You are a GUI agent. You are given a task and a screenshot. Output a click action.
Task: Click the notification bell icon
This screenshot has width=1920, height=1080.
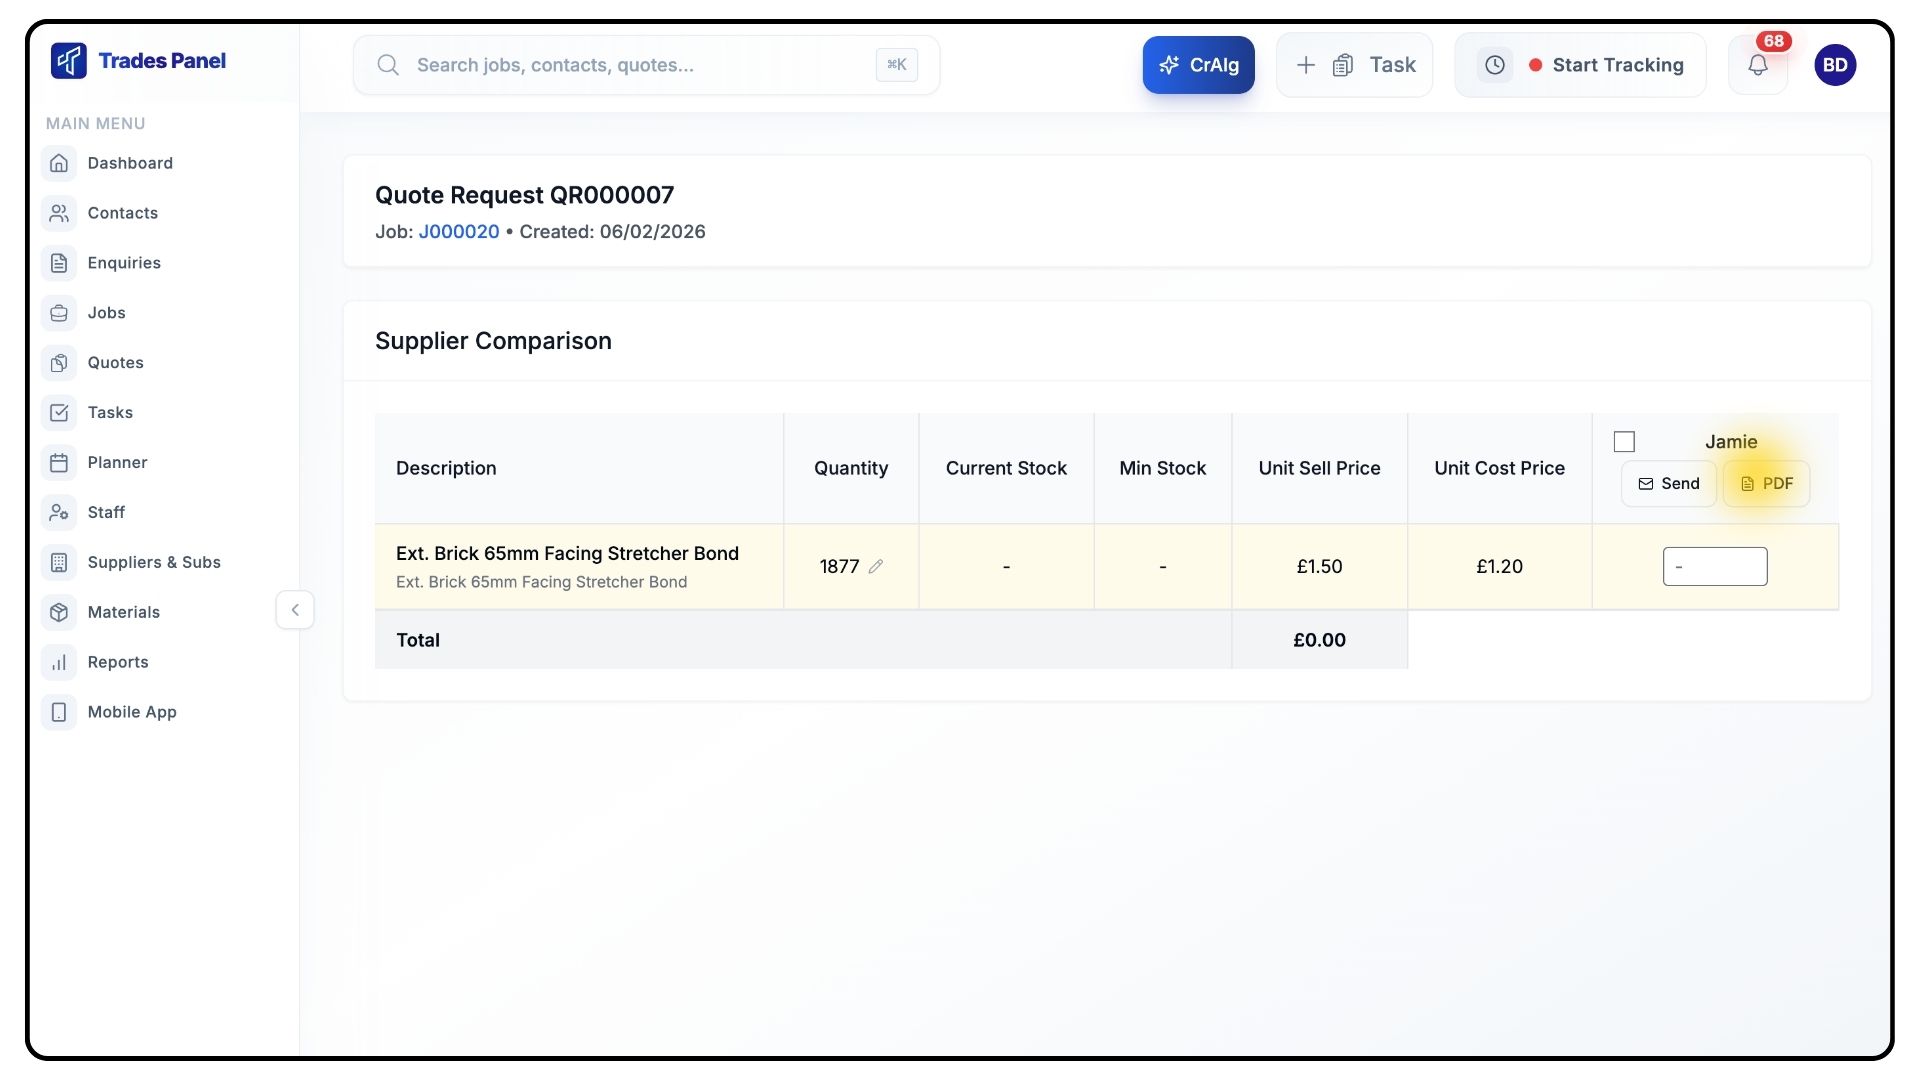click(1757, 65)
